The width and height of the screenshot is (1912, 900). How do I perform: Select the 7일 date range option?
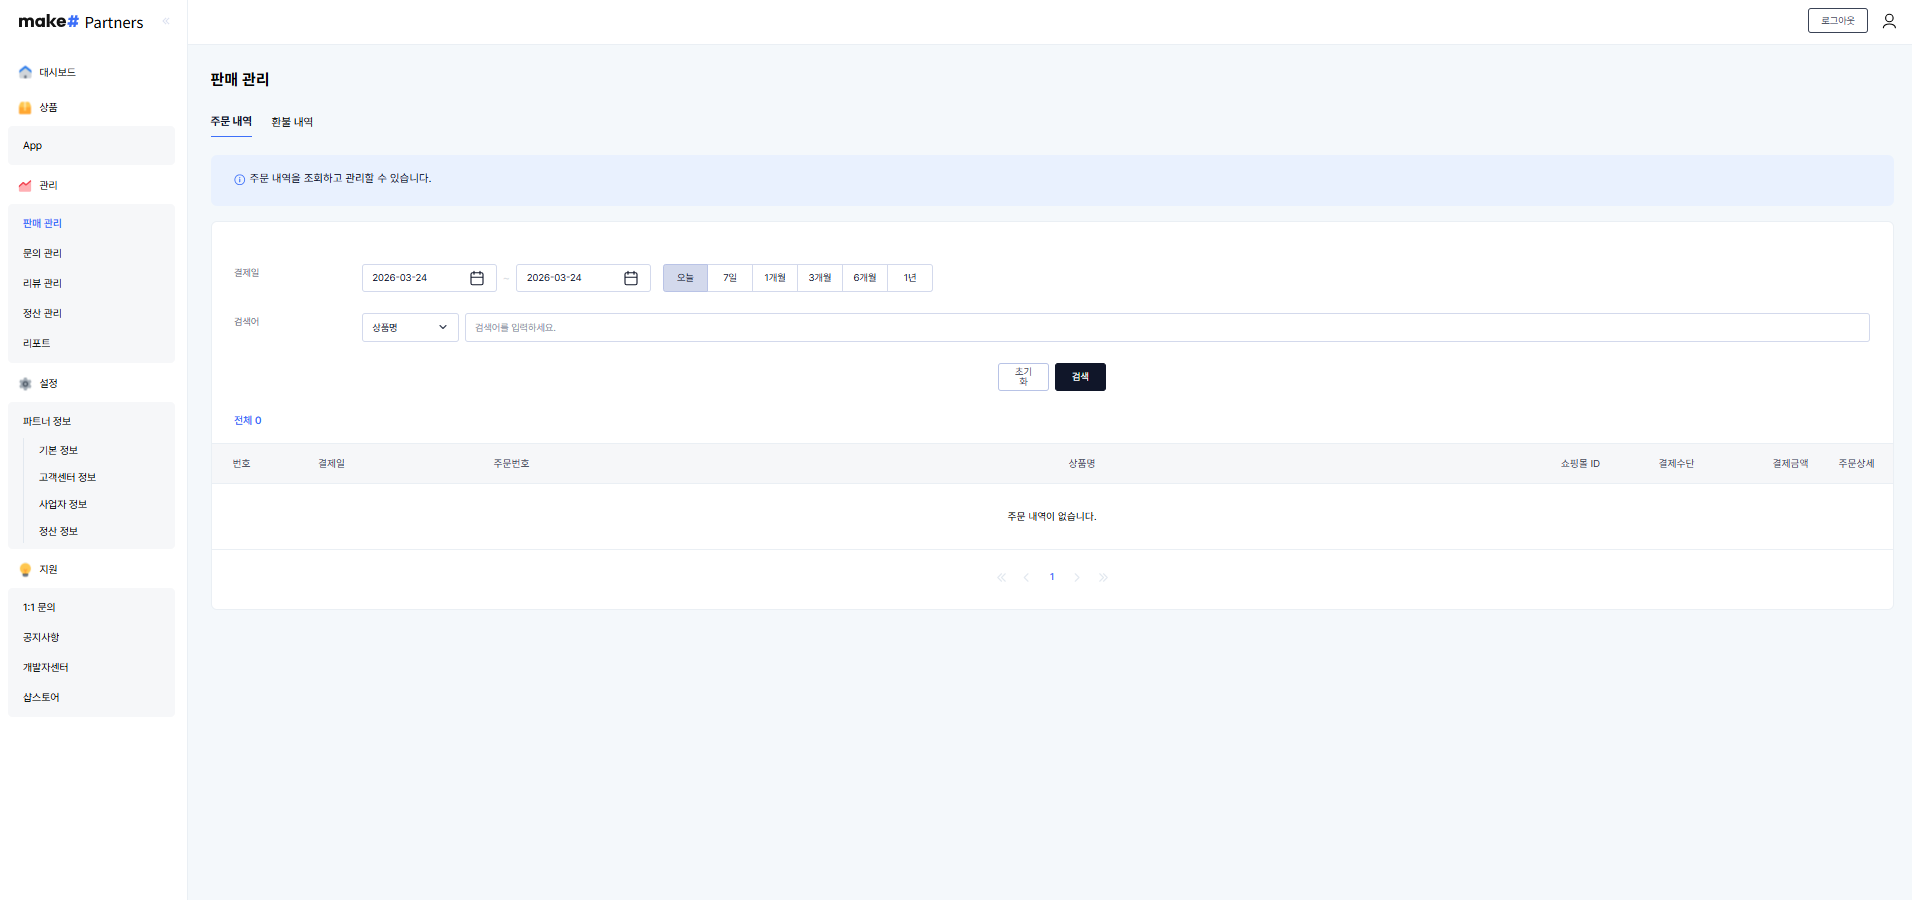[x=730, y=278]
